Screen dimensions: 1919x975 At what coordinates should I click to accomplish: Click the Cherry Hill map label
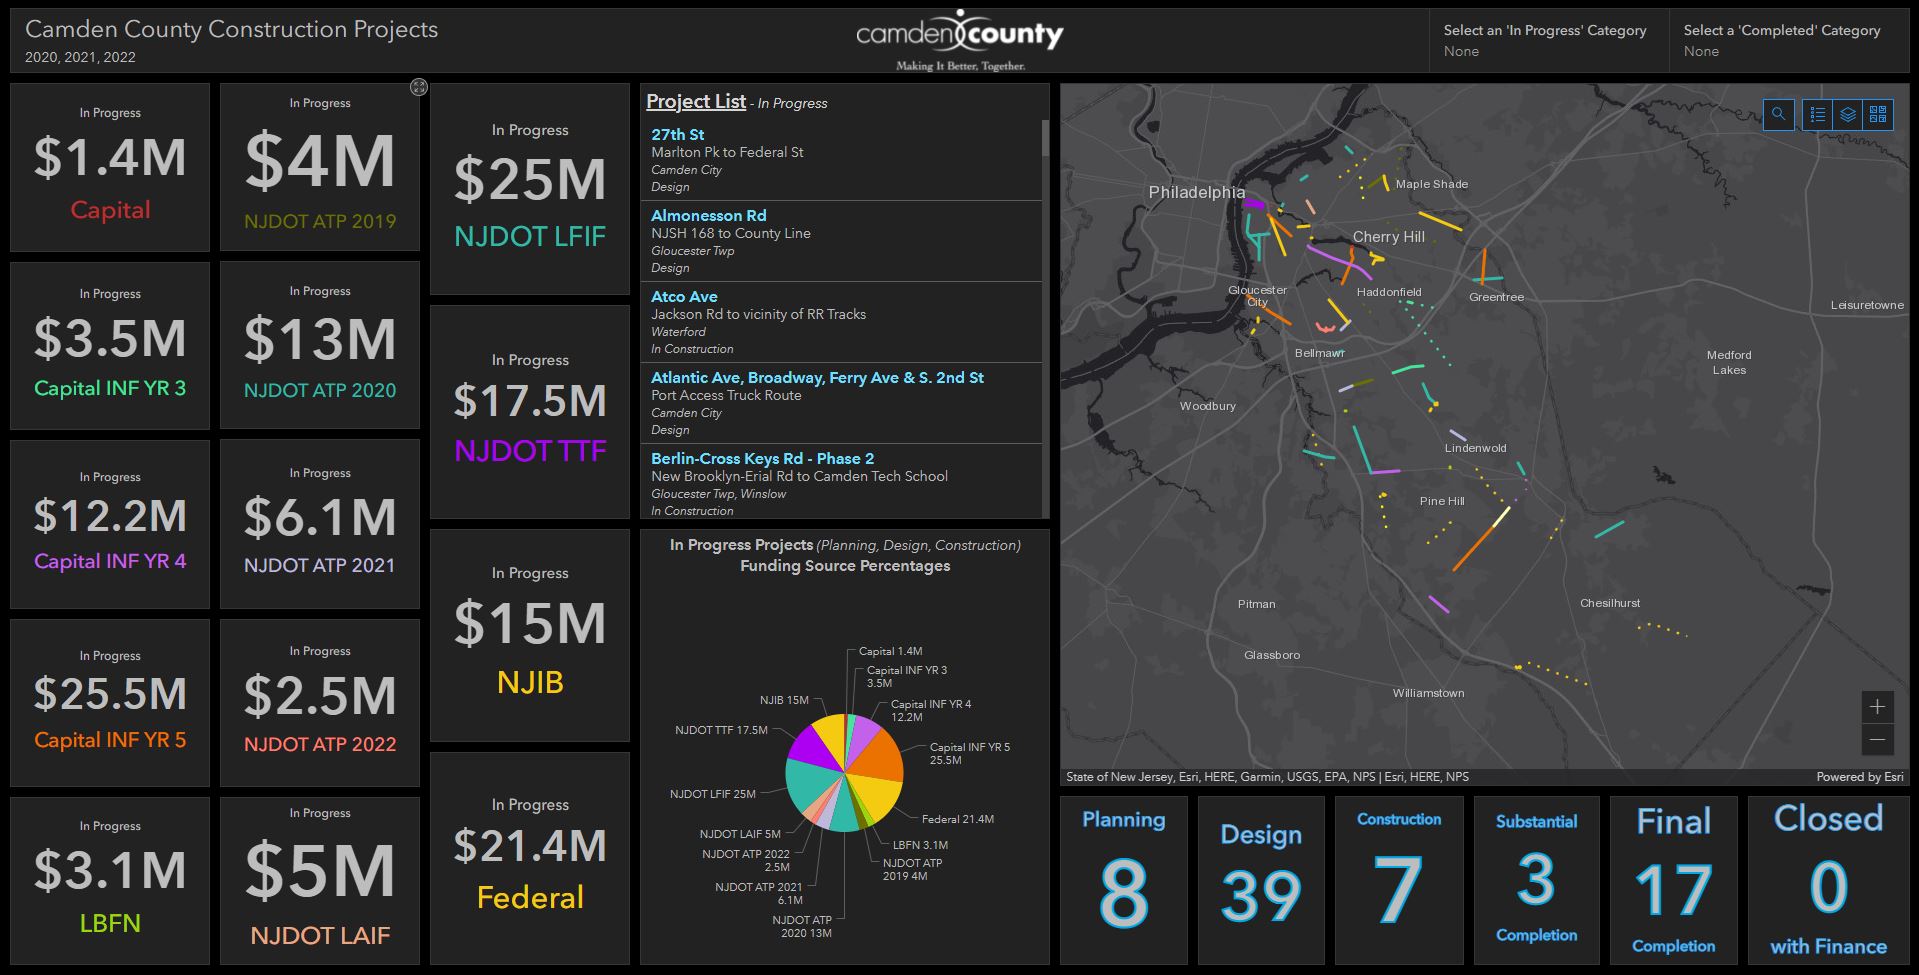pyautogui.click(x=1389, y=237)
